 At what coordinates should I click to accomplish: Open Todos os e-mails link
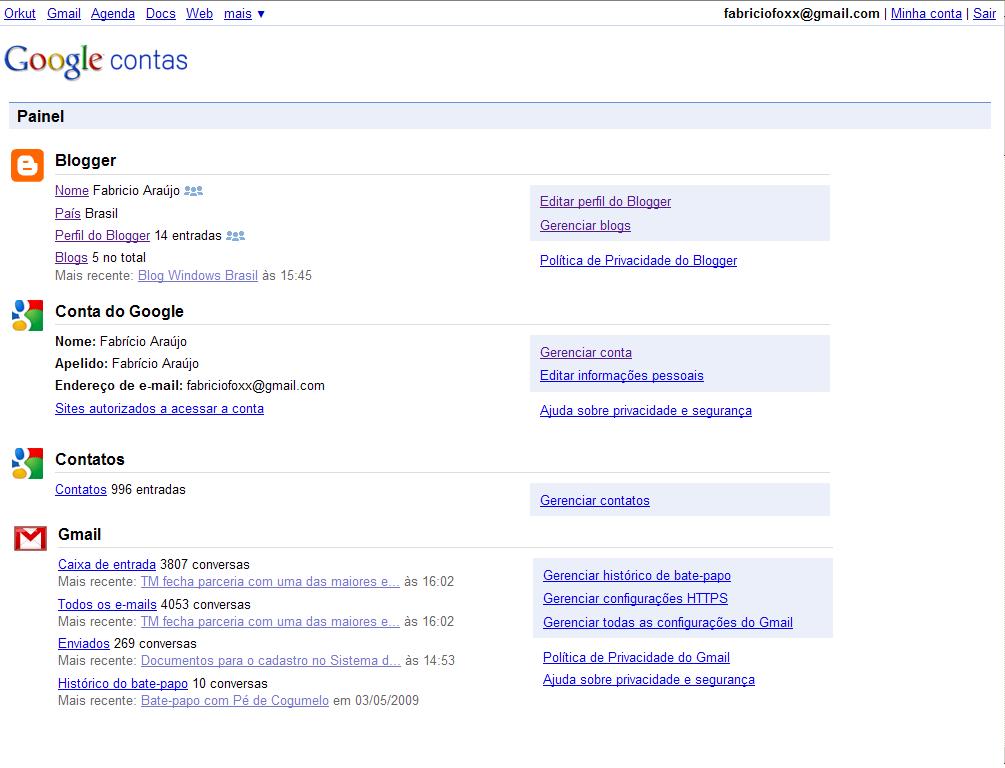pos(107,605)
